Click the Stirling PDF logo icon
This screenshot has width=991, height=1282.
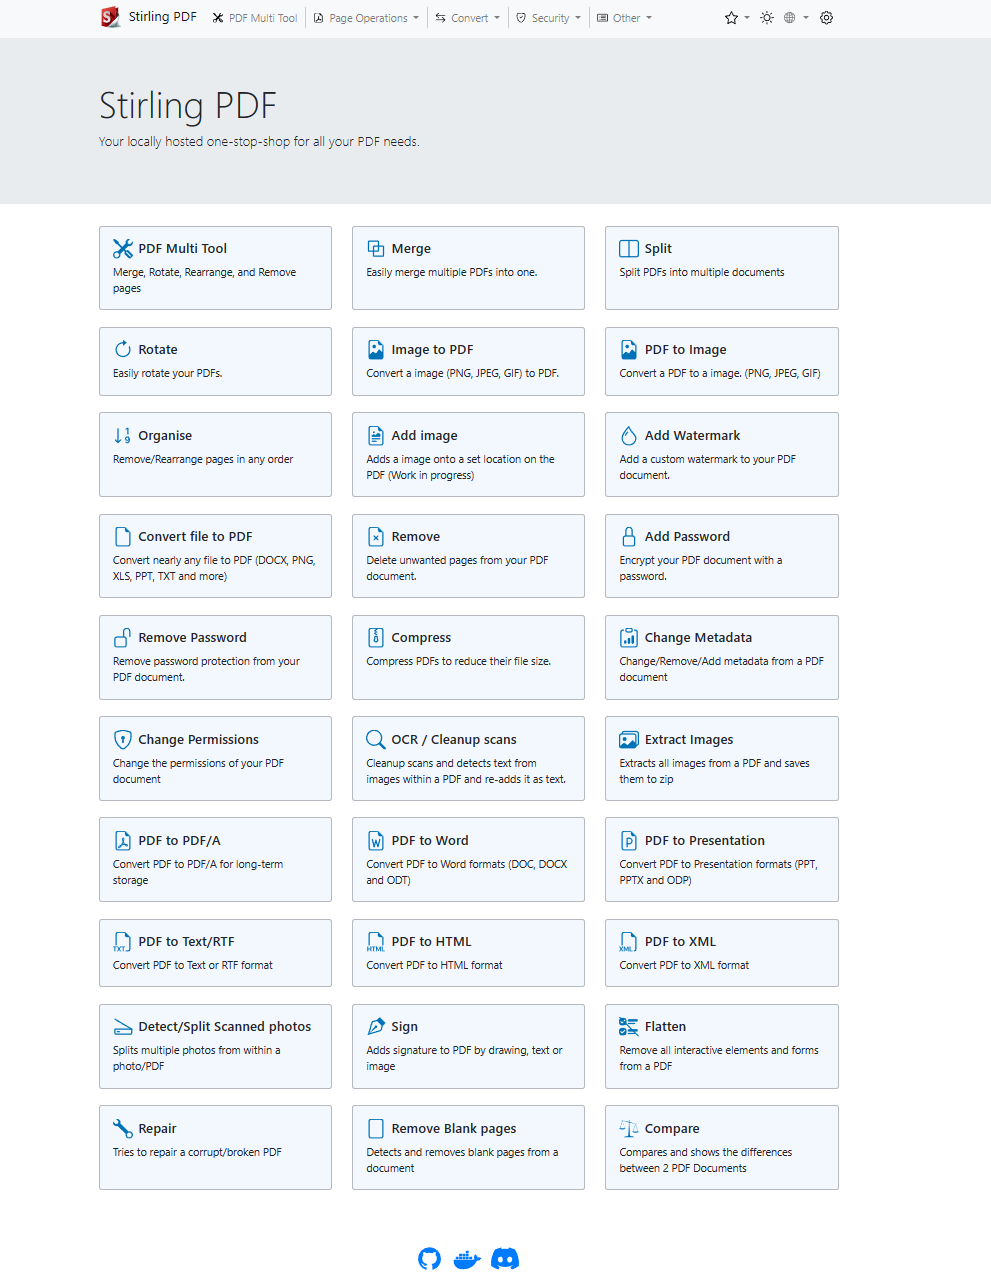[110, 17]
